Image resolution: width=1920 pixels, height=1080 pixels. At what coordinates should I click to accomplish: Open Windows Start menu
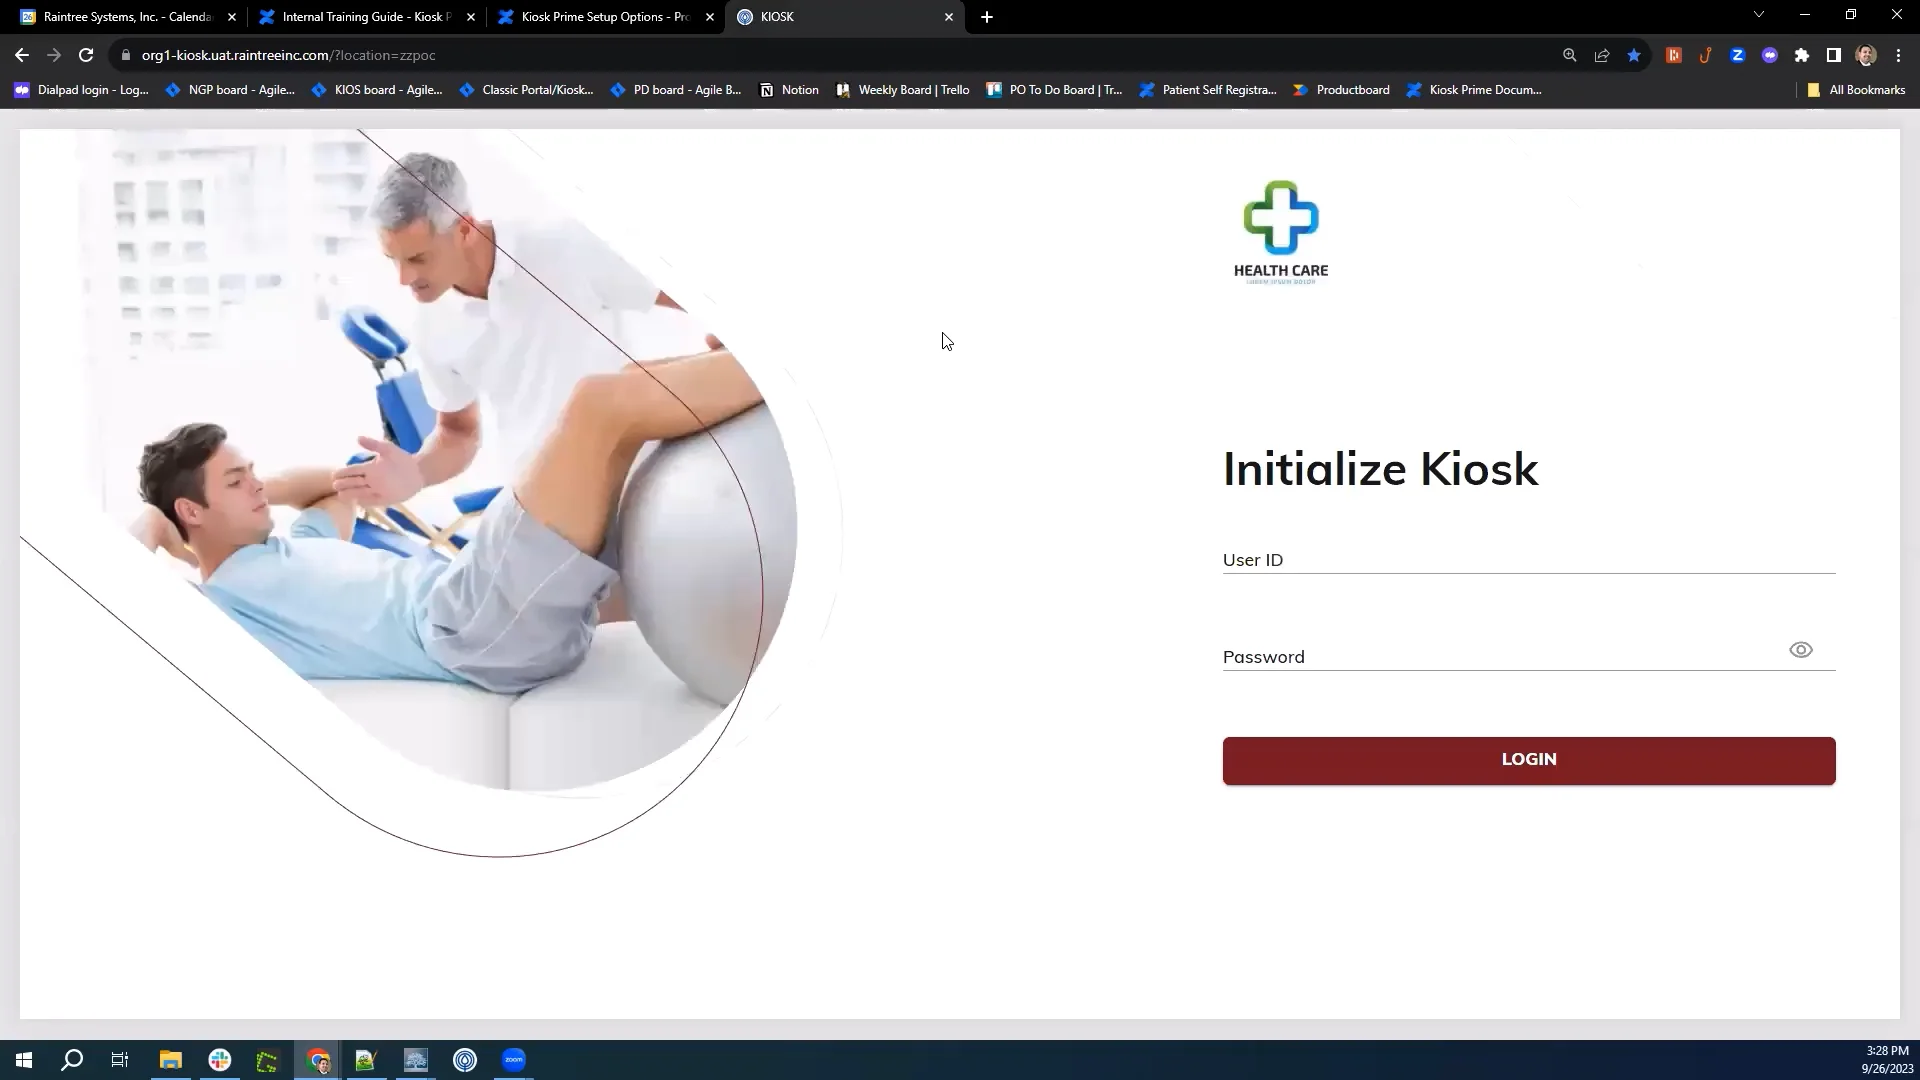click(x=24, y=1060)
